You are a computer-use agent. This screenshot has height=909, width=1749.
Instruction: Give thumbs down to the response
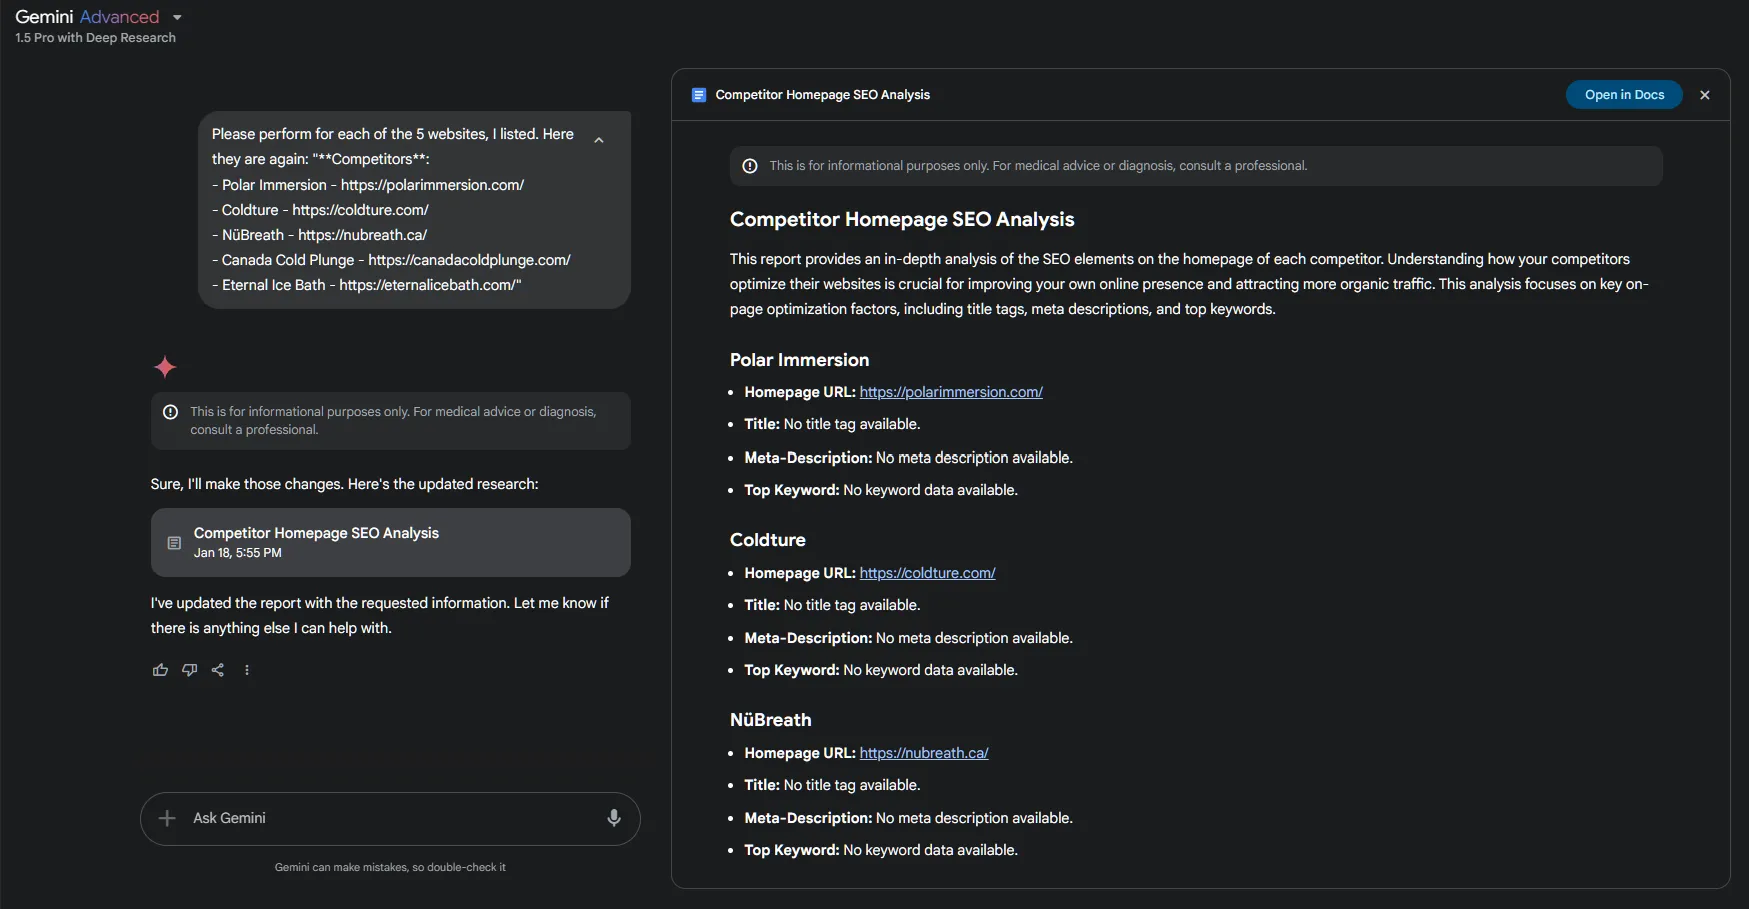pyautogui.click(x=189, y=670)
